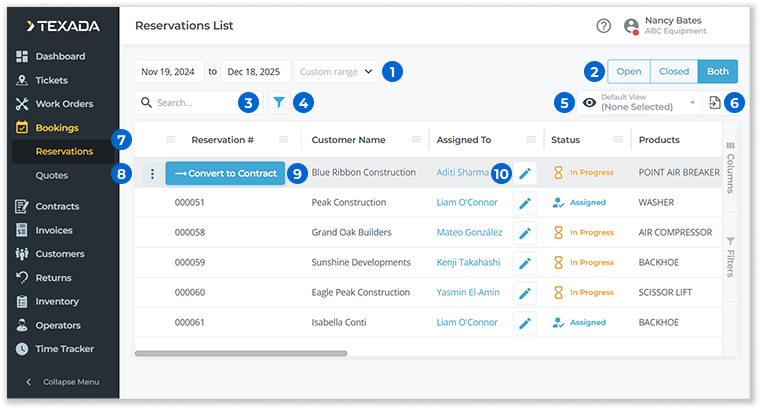Click the Convert to Contract button
This screenshot has height=410, width=761.
pyautogui.click(x=225, y=173)
